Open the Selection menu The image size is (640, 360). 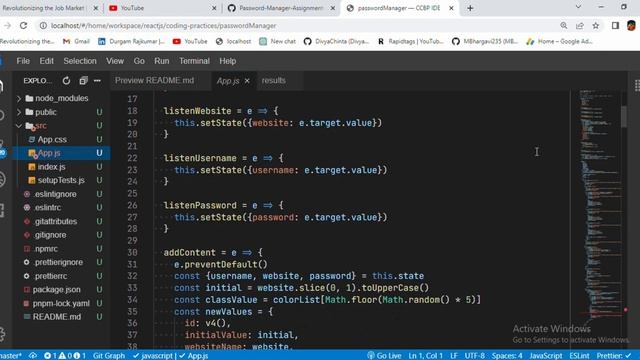point(80,61)
